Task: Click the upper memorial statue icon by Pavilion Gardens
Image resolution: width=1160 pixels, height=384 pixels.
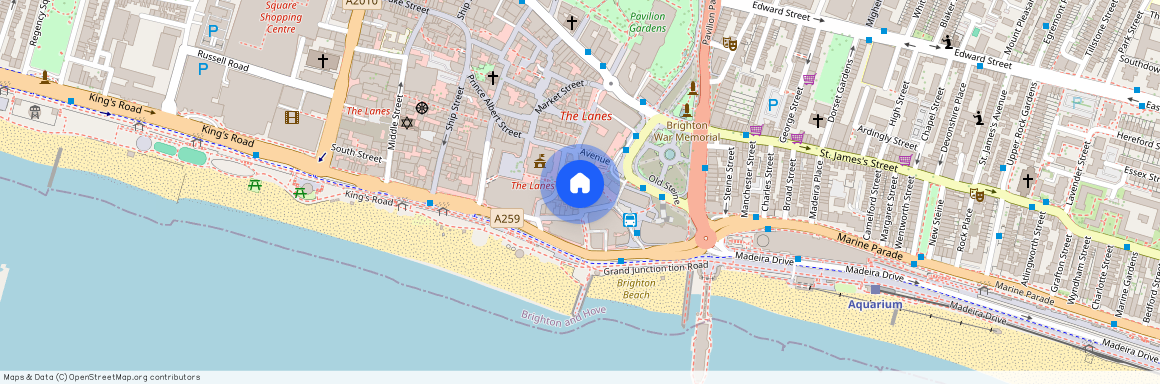Action: point(692,89)
